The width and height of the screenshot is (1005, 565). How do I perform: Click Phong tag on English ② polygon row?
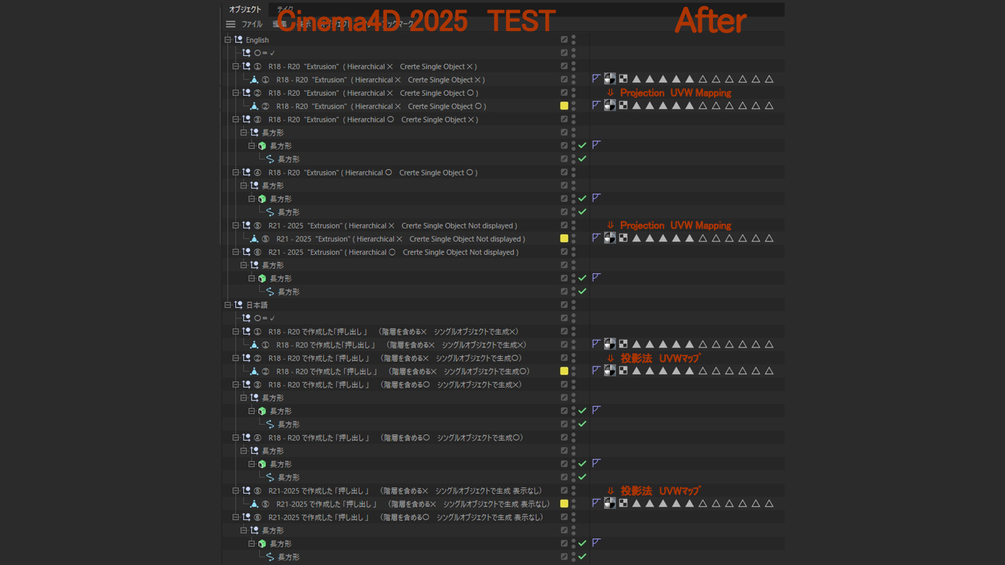[597, 105]
